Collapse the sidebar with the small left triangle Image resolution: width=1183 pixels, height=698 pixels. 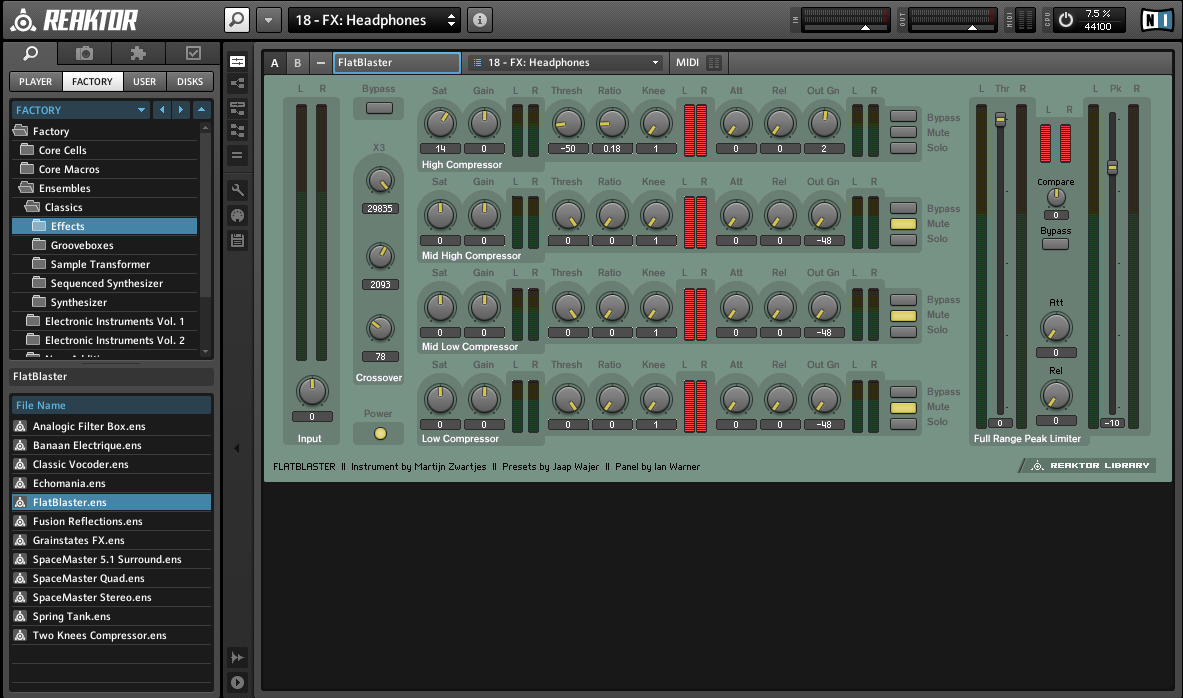point(237,448)
